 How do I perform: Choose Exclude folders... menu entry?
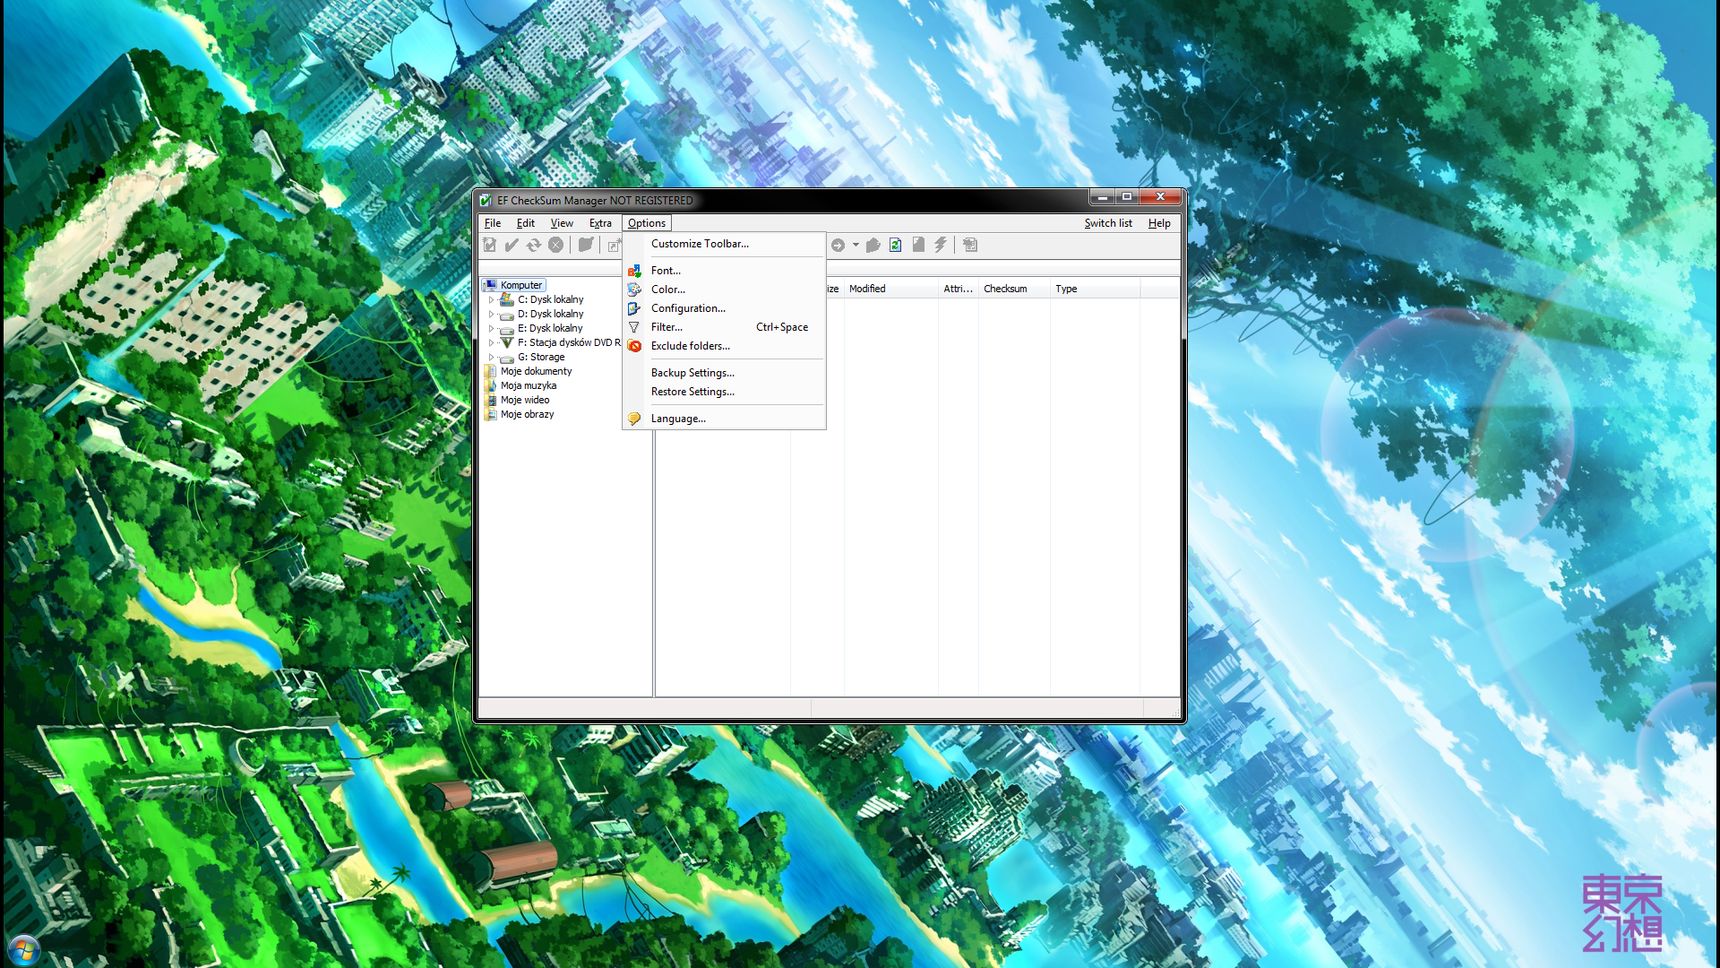click(x=724, y=346)
